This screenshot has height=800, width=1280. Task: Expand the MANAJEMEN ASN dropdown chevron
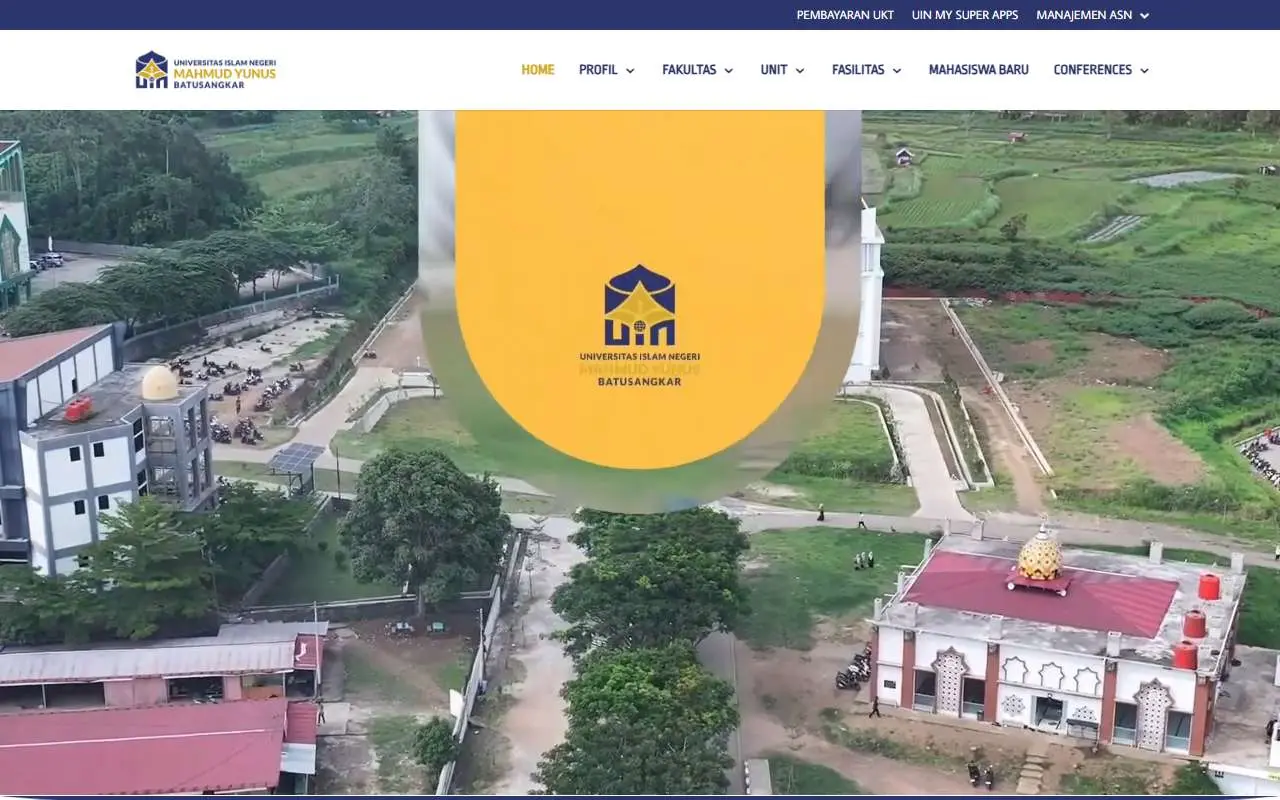pos(1144,16)
